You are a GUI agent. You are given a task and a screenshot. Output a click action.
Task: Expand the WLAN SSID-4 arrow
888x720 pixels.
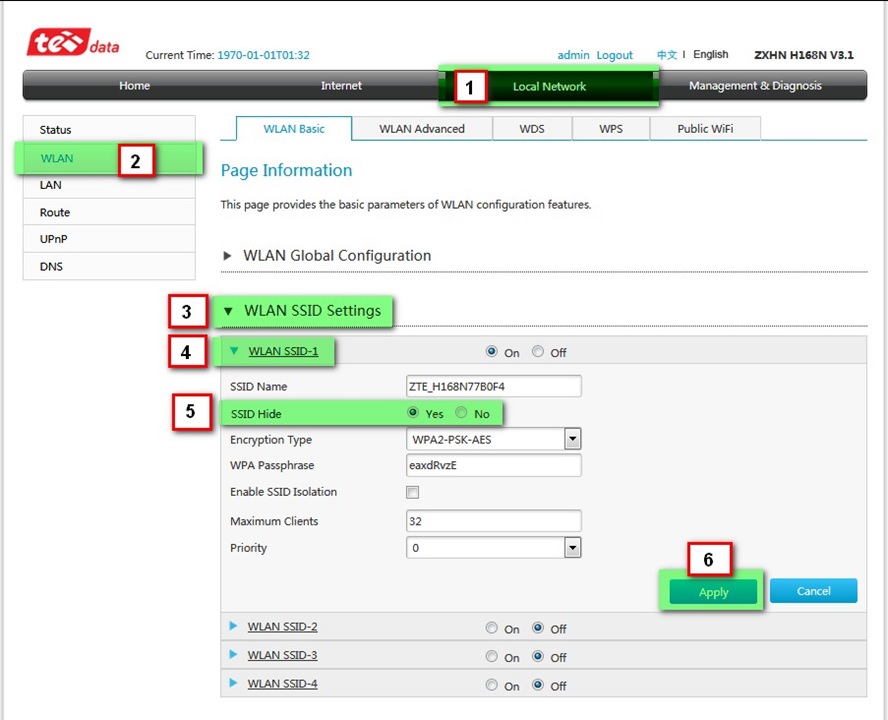(234, 683)
